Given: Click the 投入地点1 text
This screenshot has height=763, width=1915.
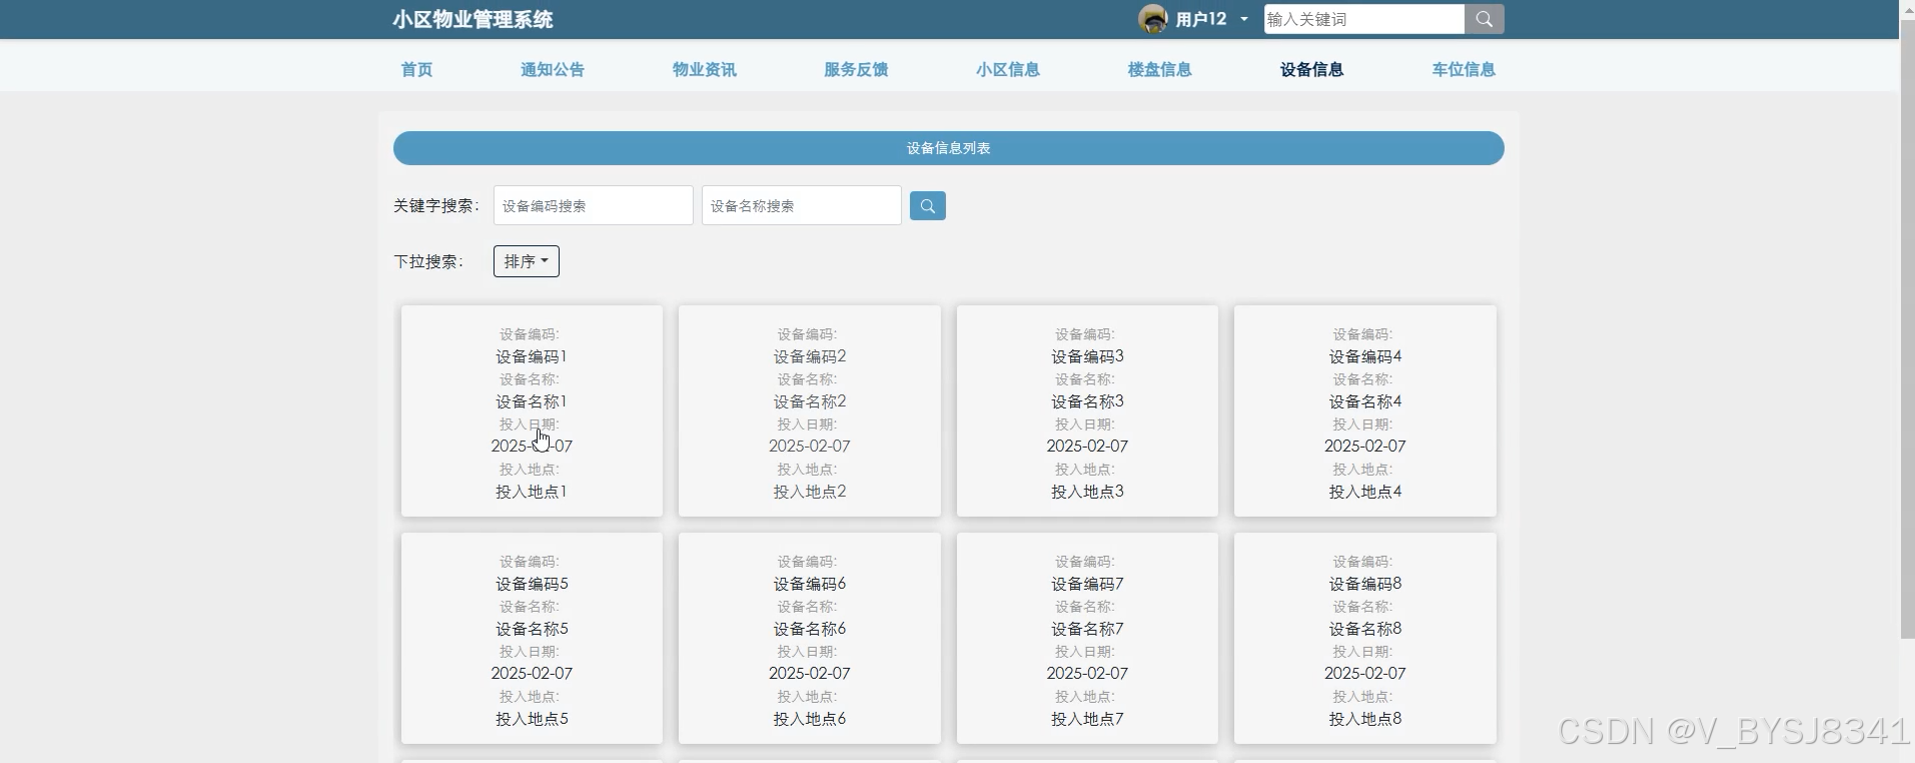Looking at the screenshot, I should tap(531, 491).
